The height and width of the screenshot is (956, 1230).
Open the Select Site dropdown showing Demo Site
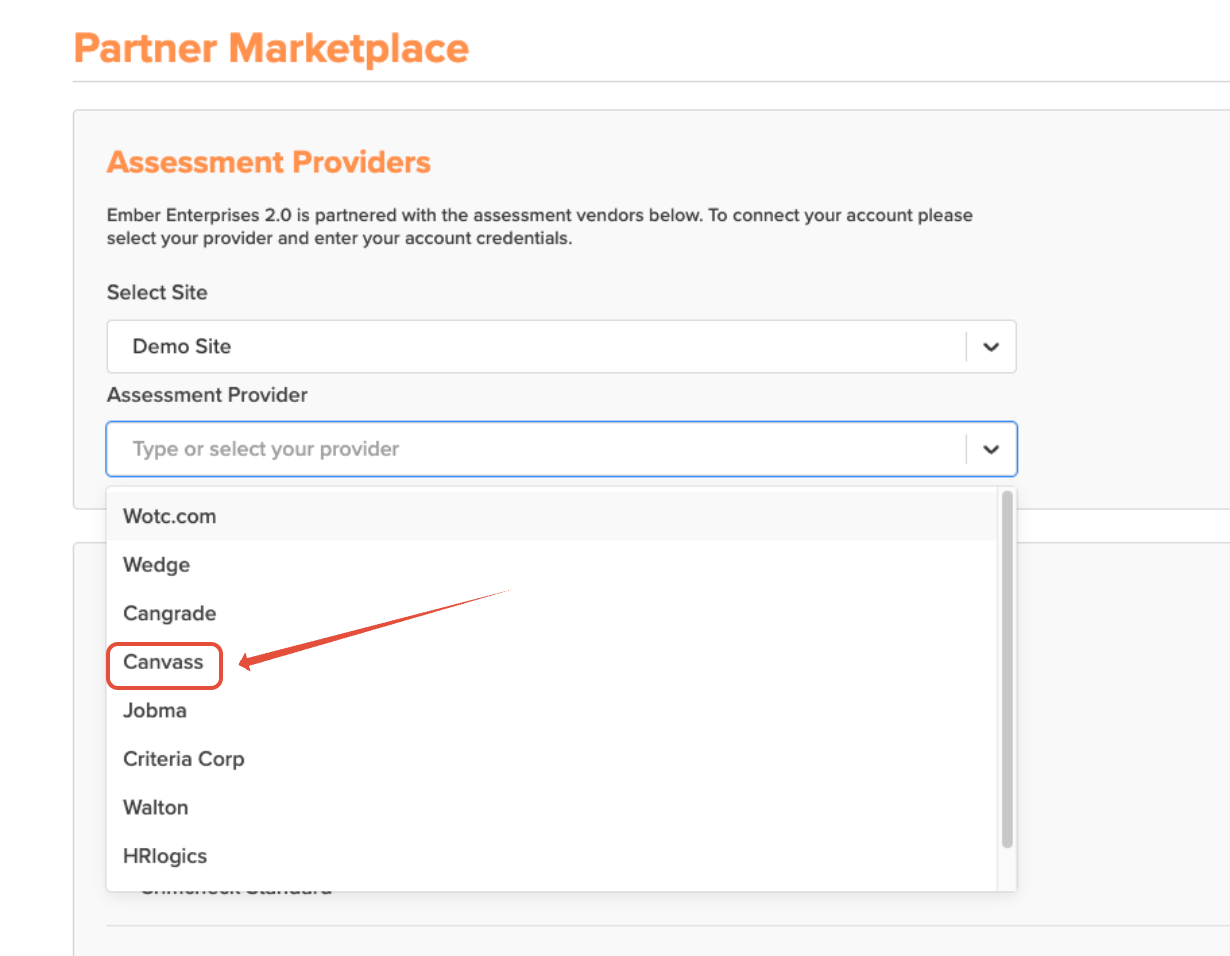point(561,347)
